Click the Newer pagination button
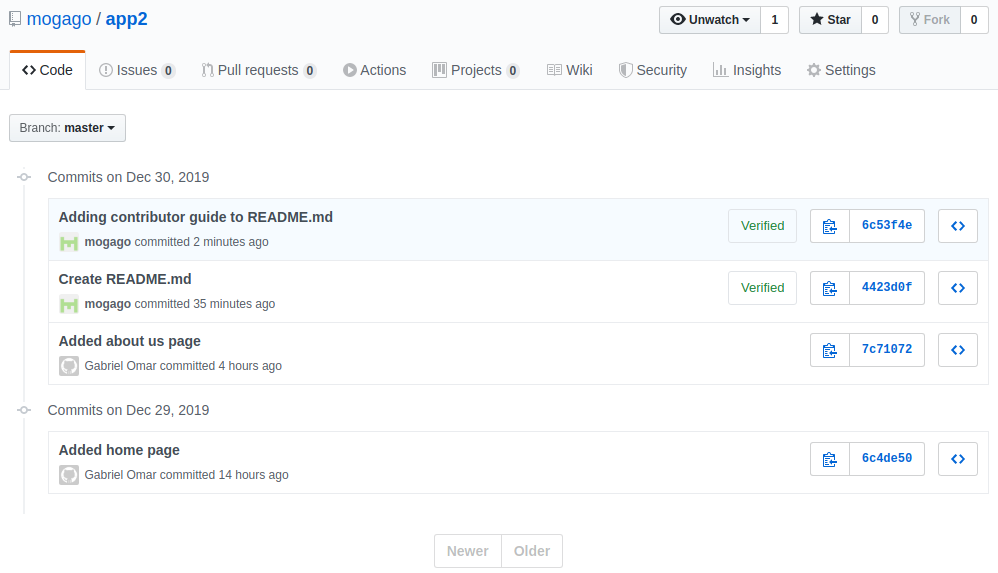This screenshot has height=573, width=998. tap(468, 551)
